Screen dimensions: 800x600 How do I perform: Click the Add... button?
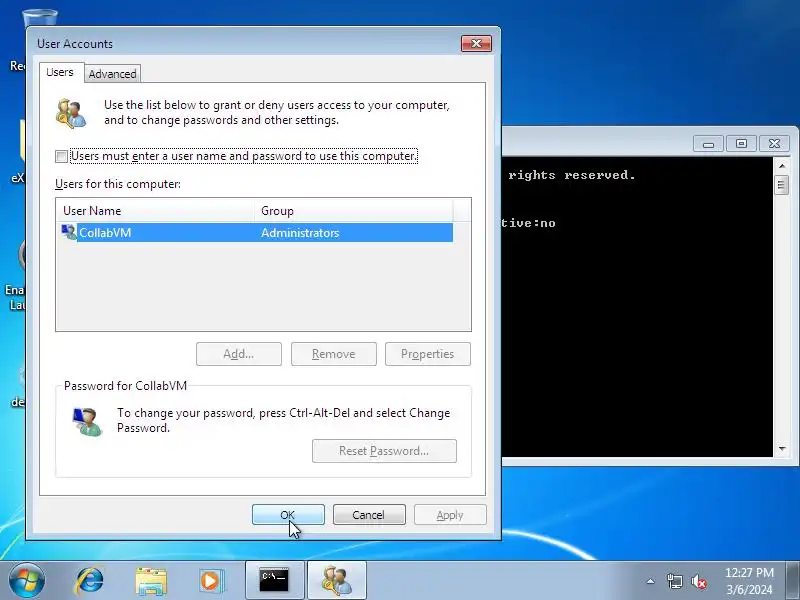point(239,354)
